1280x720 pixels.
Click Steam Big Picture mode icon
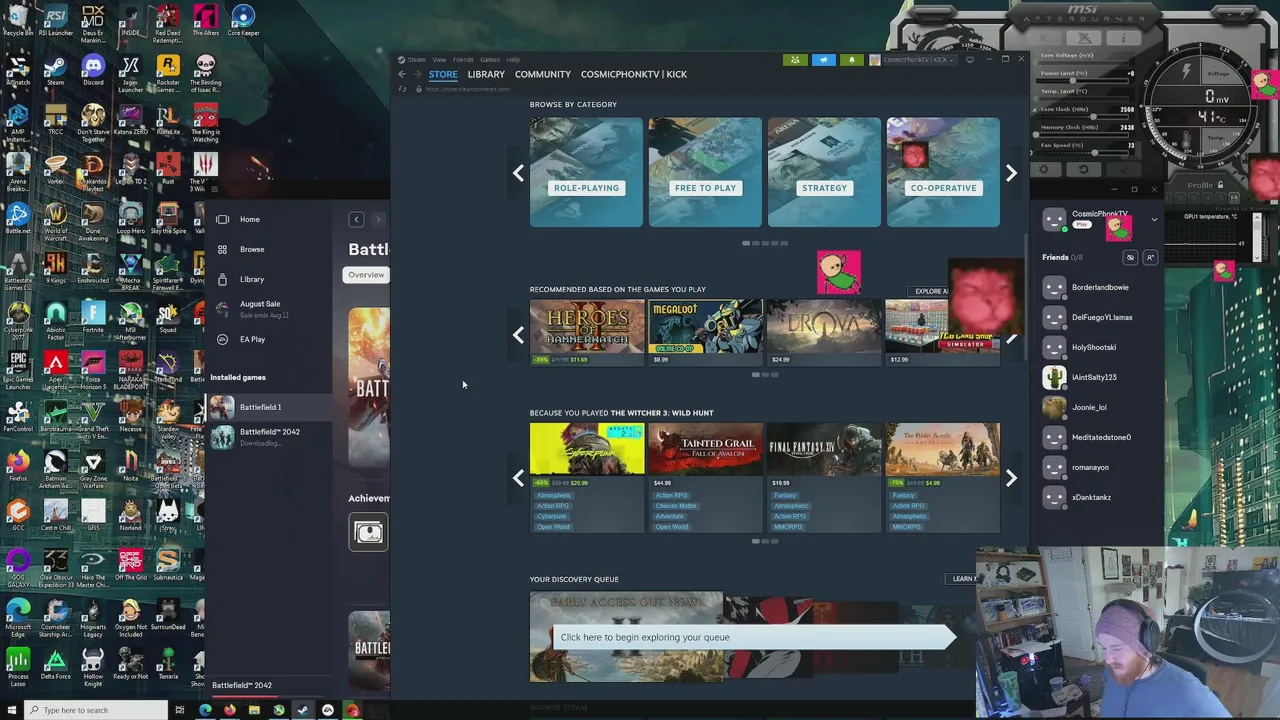point(969,60)
